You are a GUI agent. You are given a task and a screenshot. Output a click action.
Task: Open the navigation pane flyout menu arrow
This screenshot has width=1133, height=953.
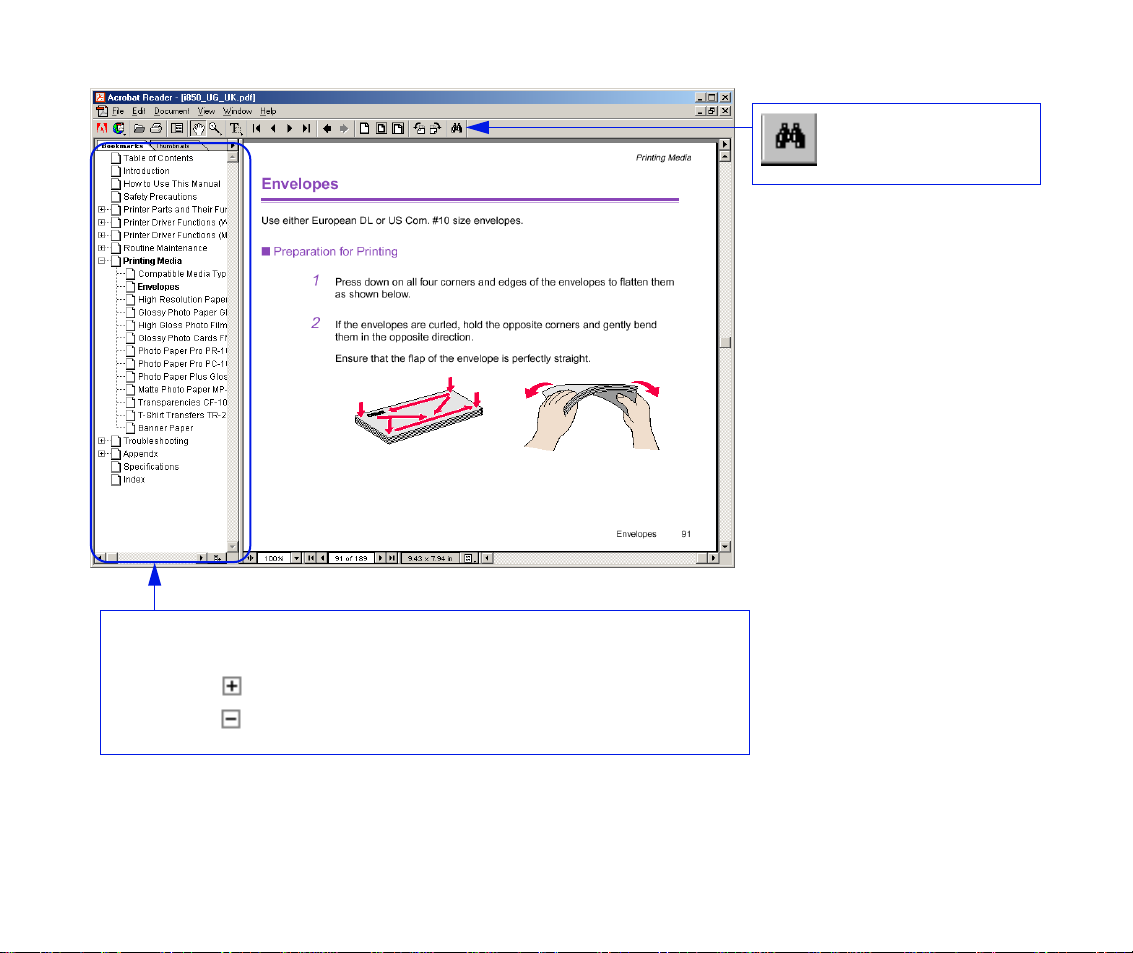click(232, 146)
